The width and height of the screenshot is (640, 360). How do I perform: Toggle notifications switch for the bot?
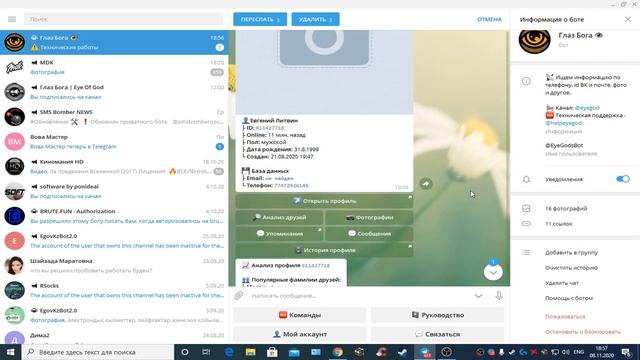(623, 179)
